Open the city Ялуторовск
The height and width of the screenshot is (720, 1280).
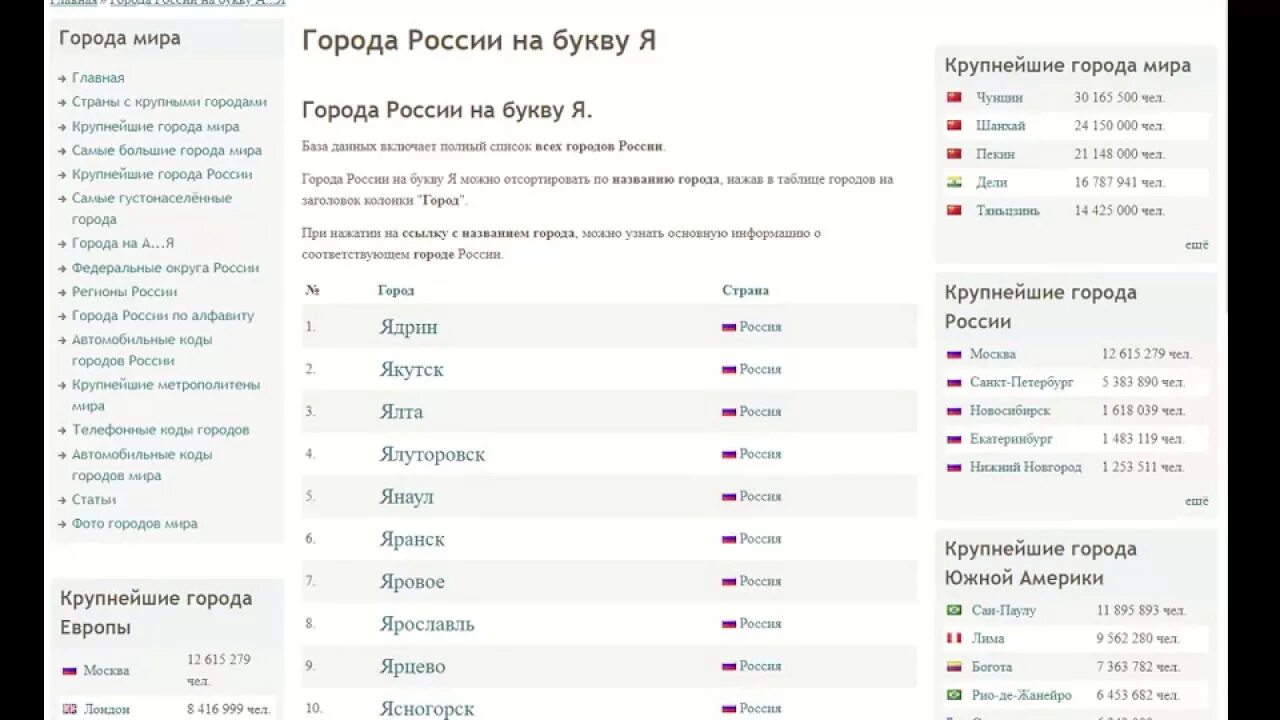click(x=432, y=454)
